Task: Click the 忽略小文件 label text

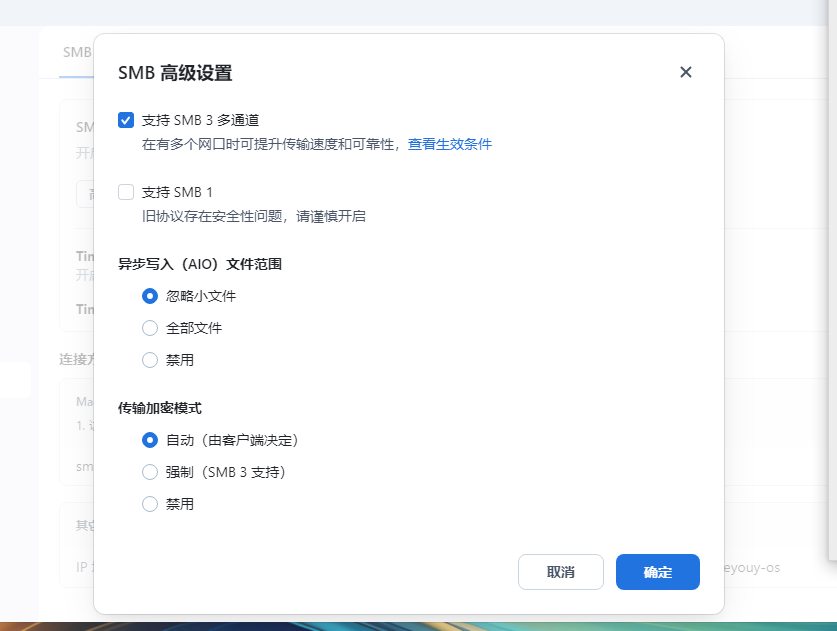Action: tap(201, 296)
